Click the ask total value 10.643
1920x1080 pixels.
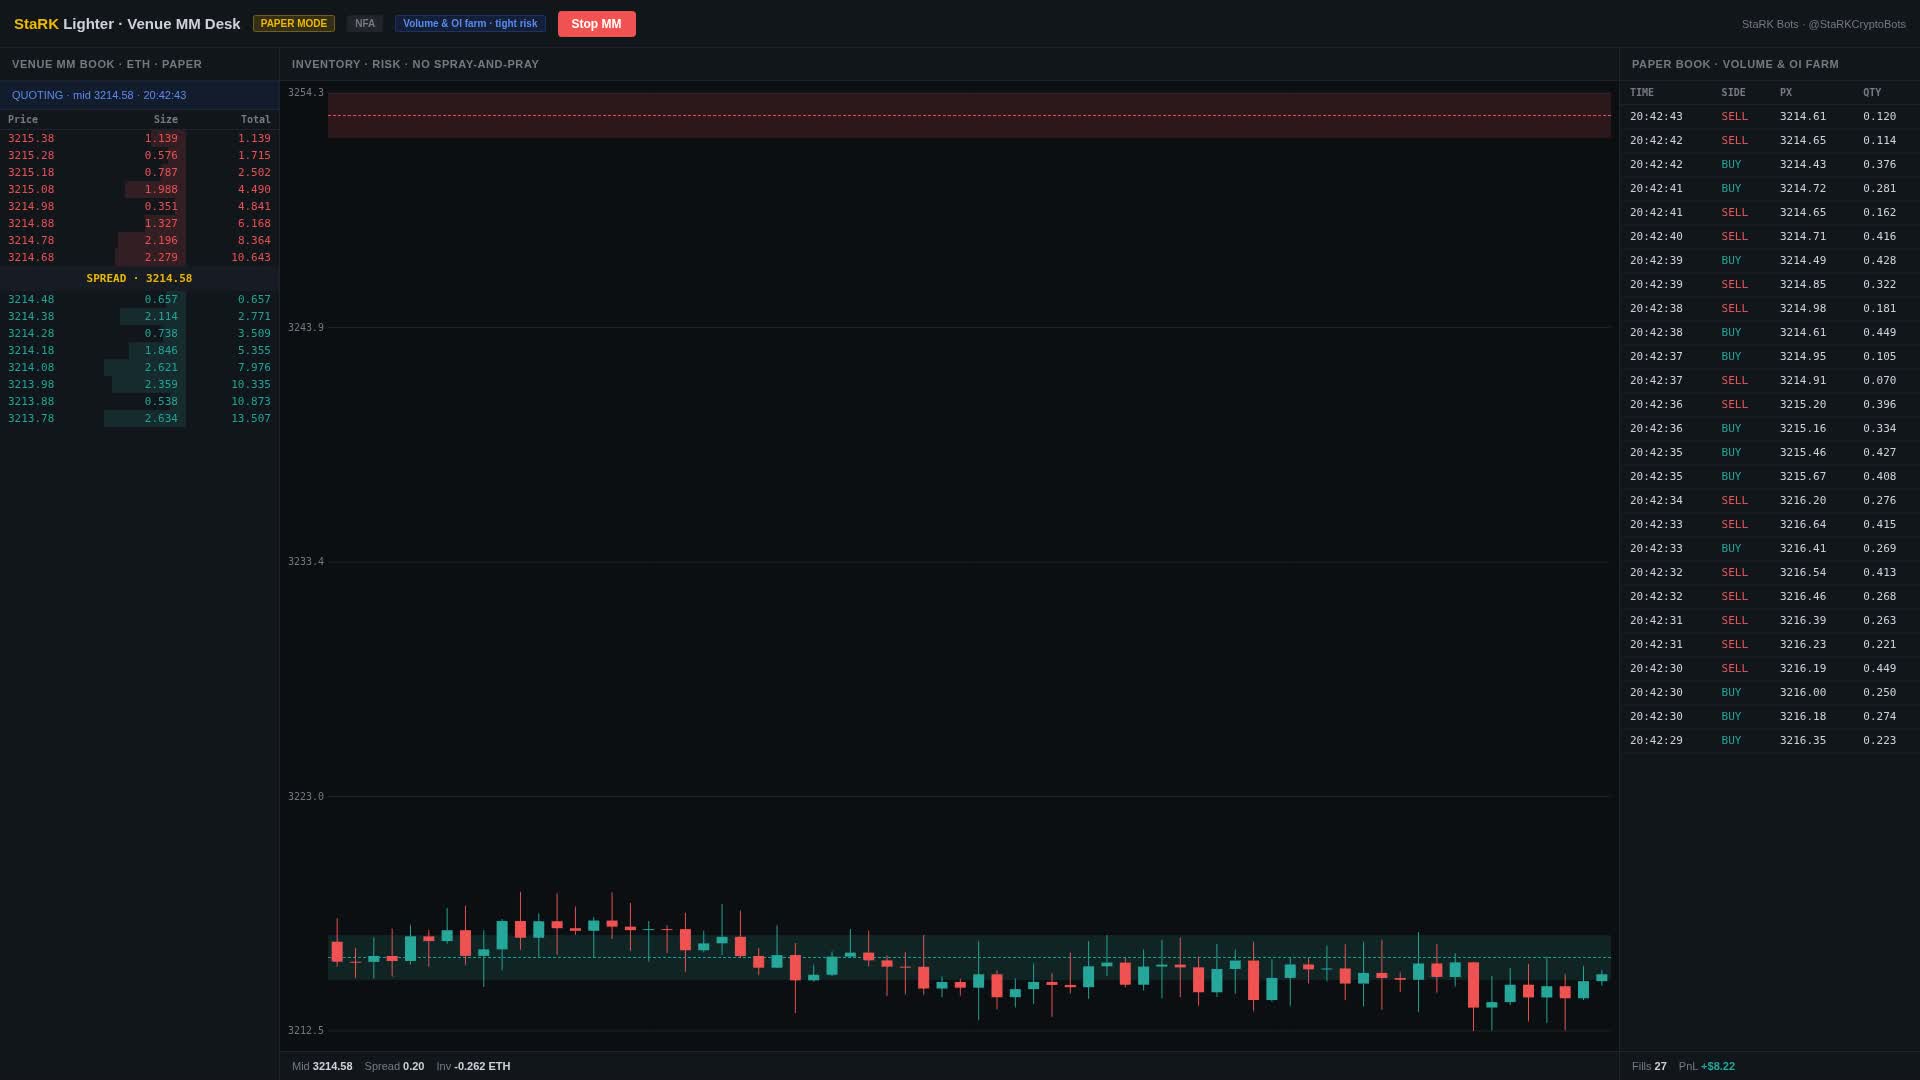(x=251, y=258)
